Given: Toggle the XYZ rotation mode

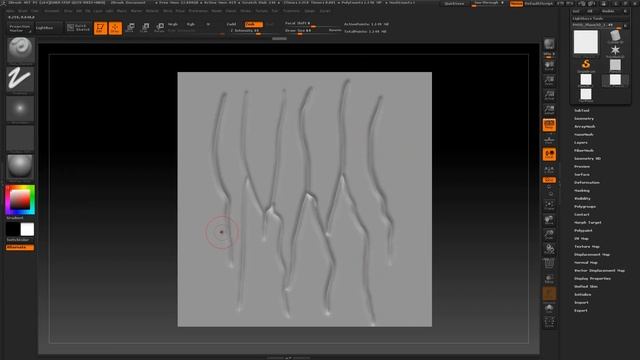Looking at the screenshot, I should point(549,180).
